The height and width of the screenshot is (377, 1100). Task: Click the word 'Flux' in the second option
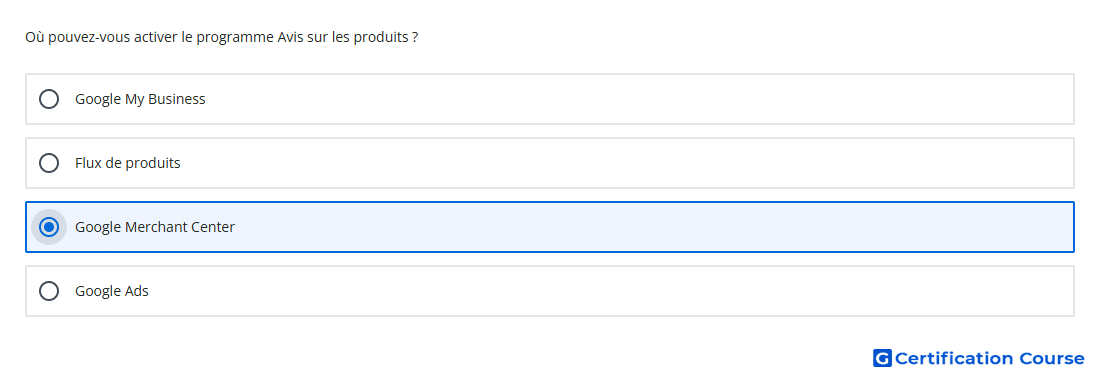(x=88, y=163)
